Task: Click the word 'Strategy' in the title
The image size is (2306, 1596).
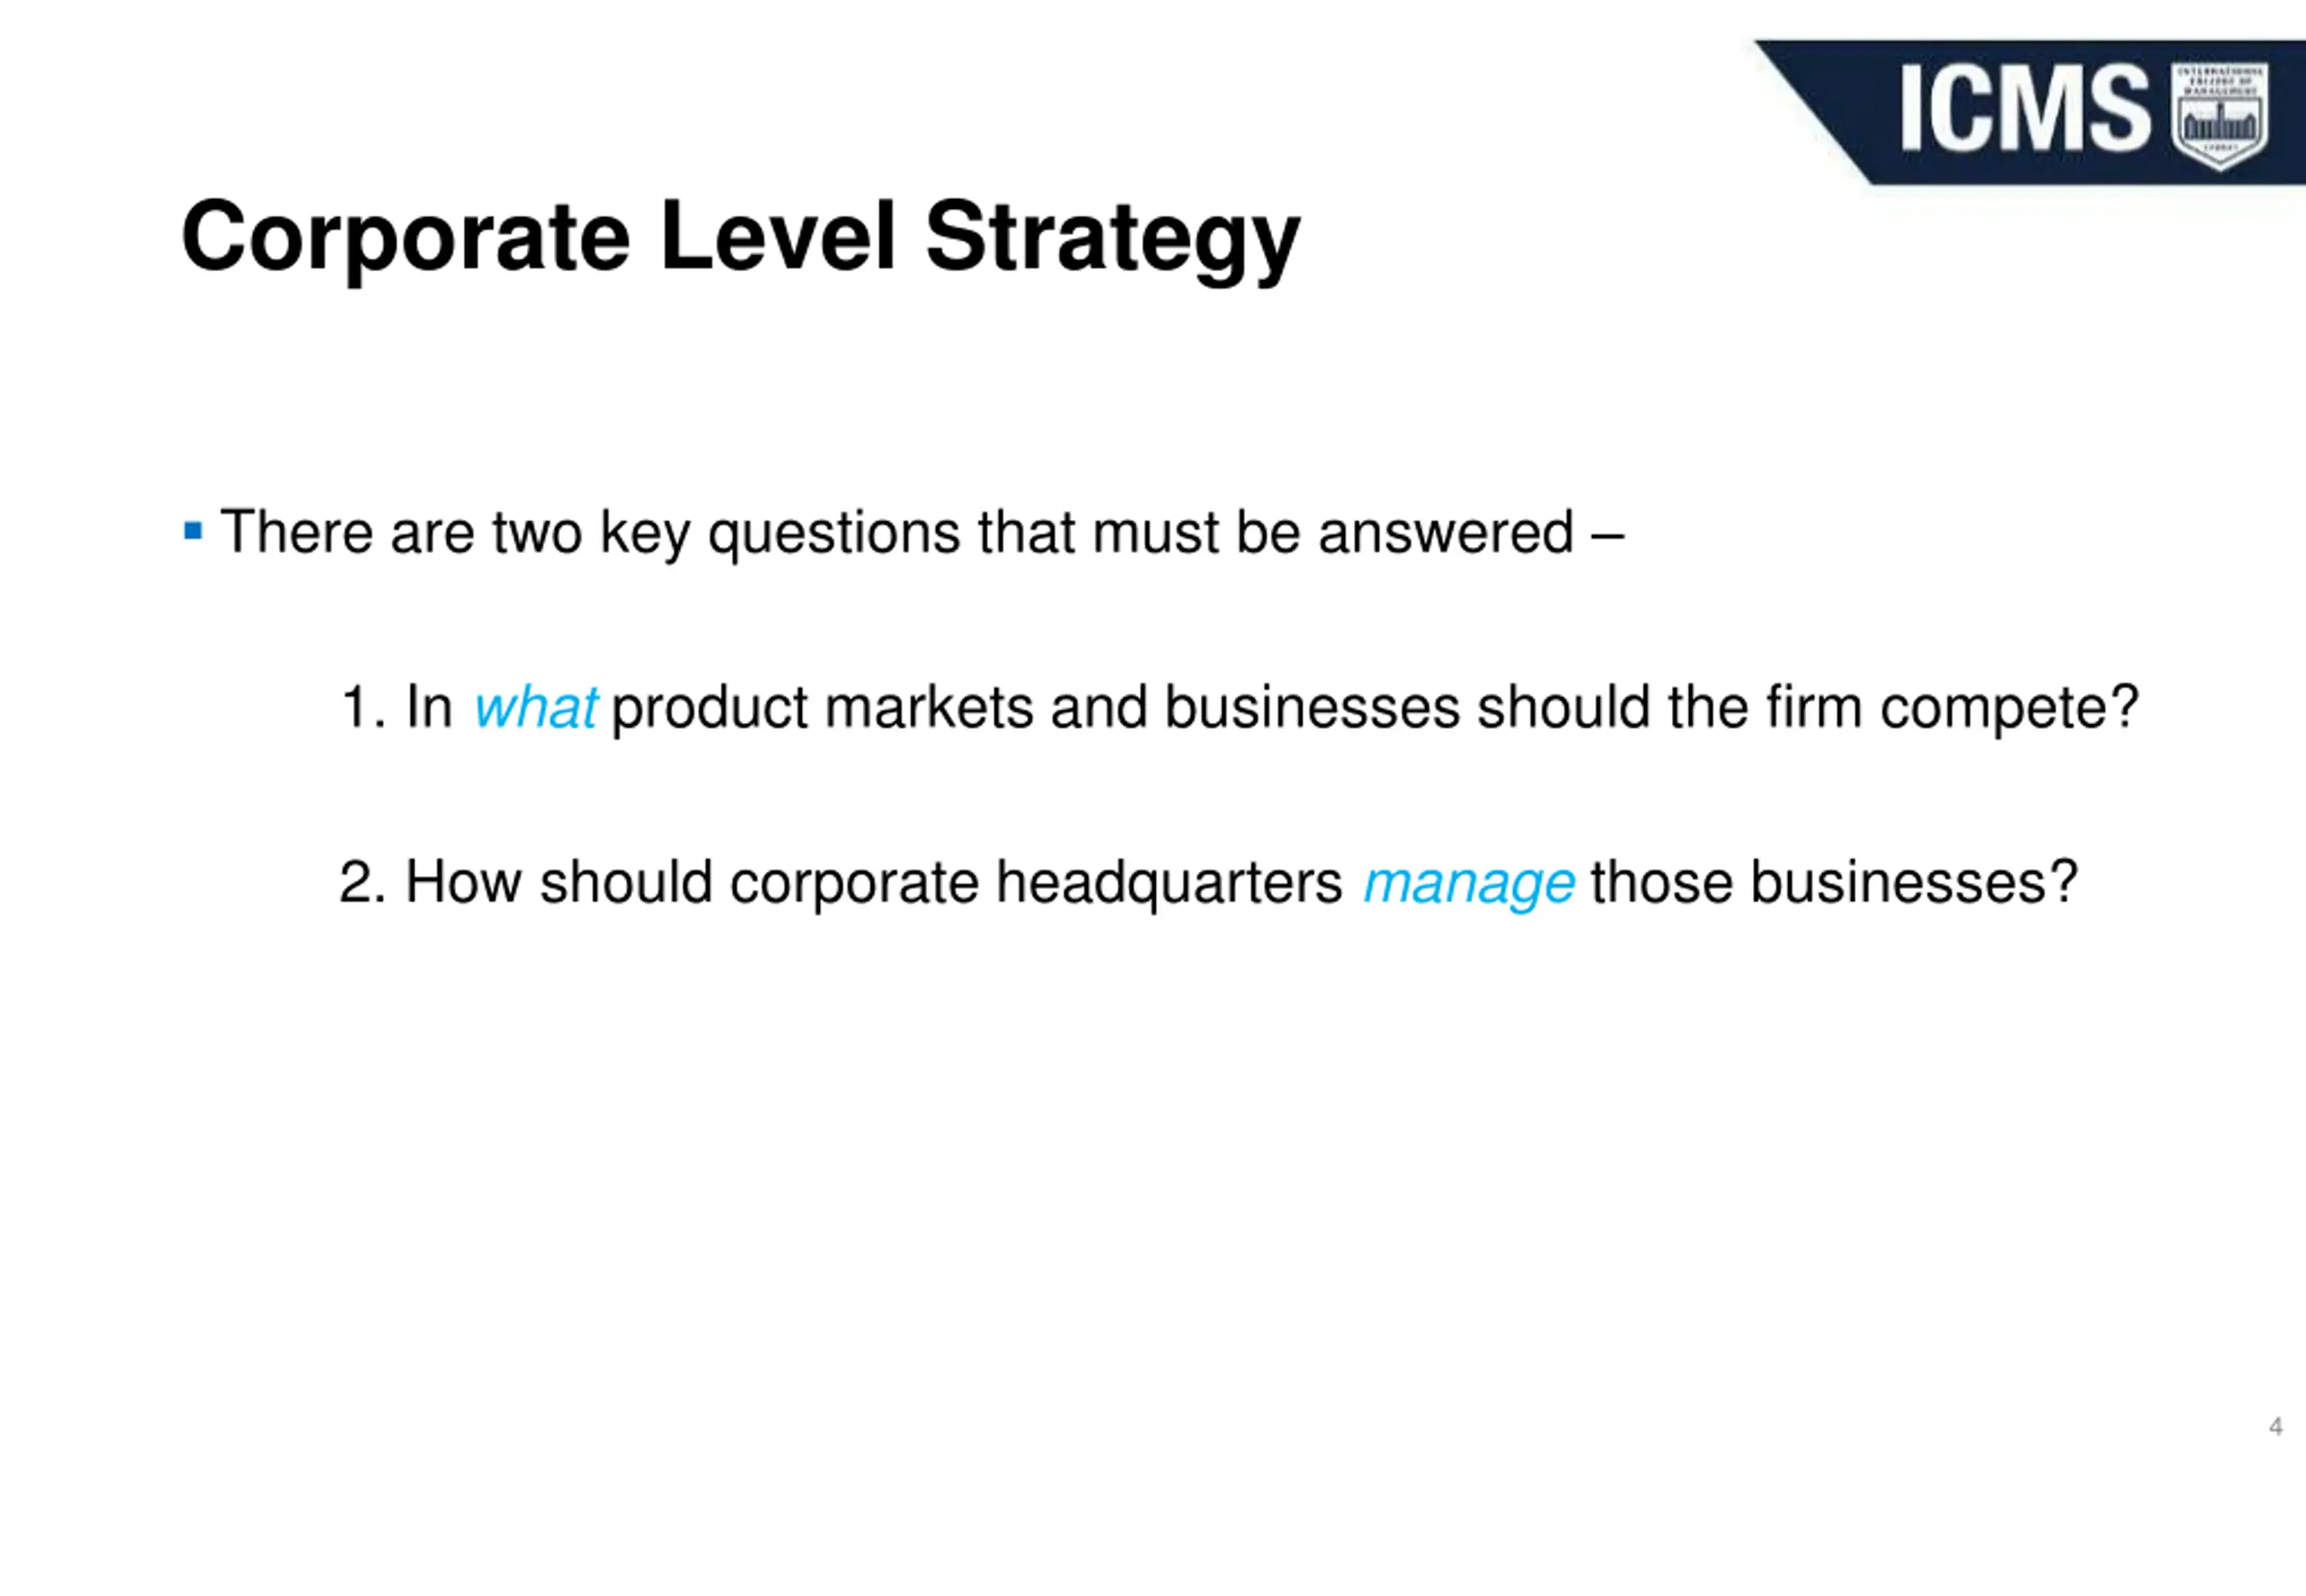Action: point(1112,239)
